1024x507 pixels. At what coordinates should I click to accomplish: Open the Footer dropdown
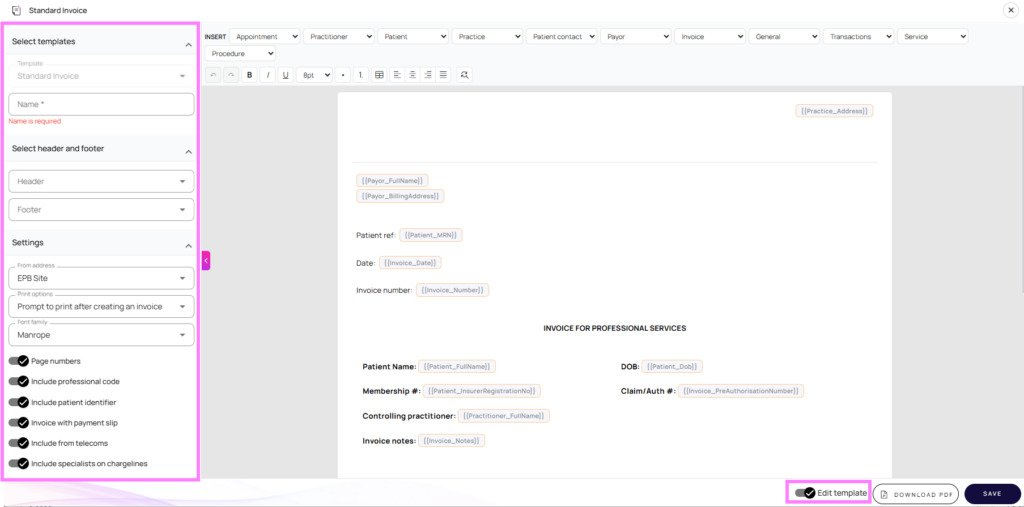pos(101,210)
